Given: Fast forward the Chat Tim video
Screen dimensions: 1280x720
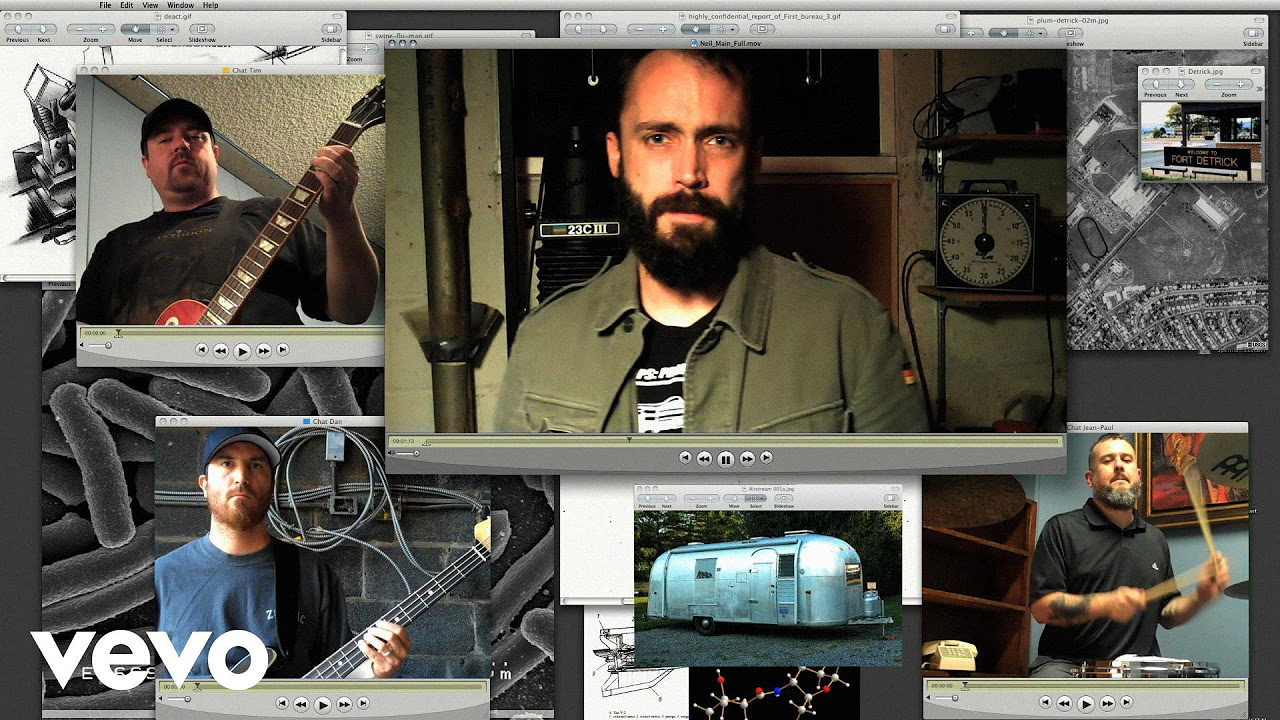Looking at the screenshot, I should coord(264,350).
